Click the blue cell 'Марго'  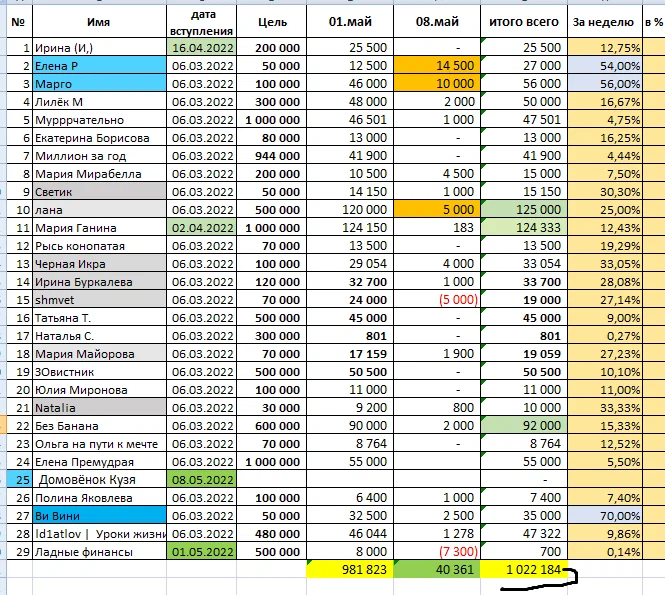[x=99, y=84]
